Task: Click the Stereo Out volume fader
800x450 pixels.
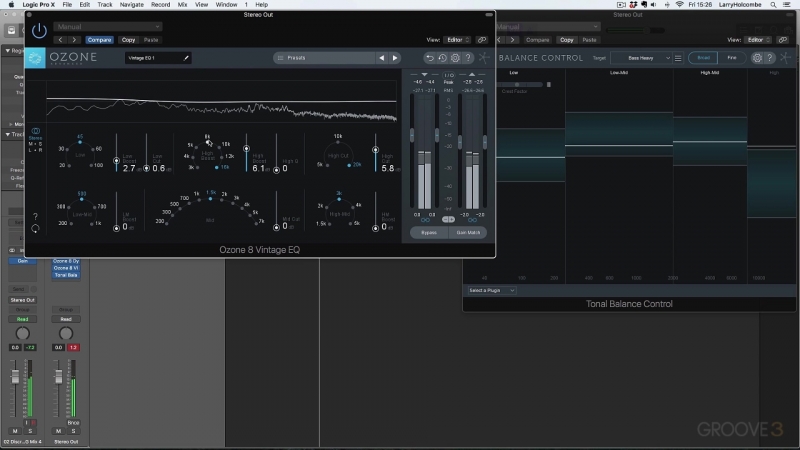Action: (59, 377)
